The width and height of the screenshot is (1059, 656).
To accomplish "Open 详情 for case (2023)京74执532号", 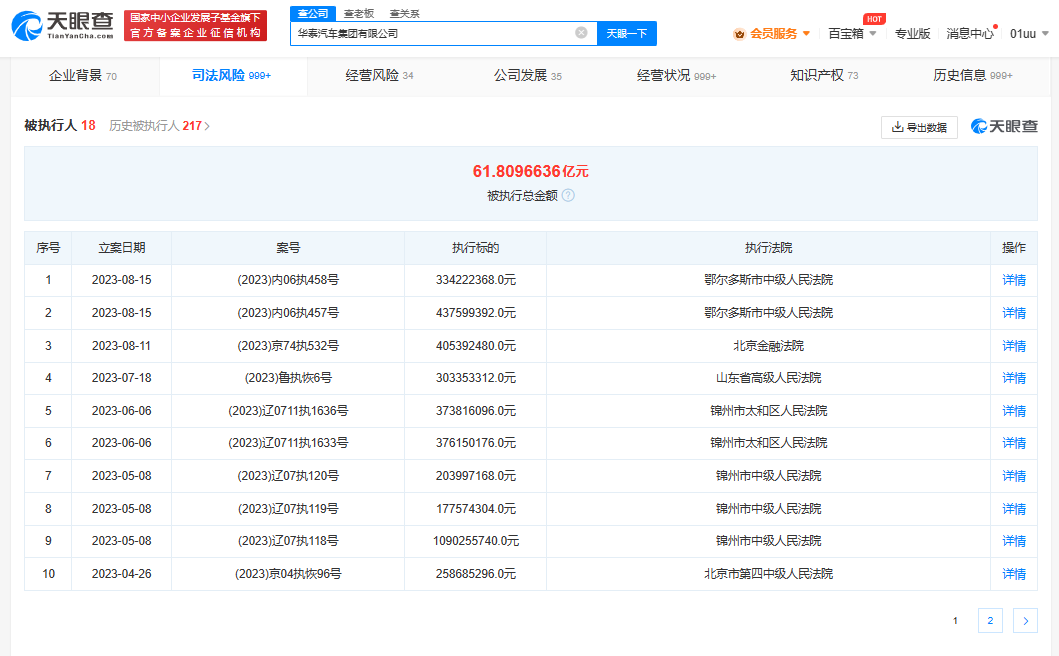I will [x=1014, y=346].
